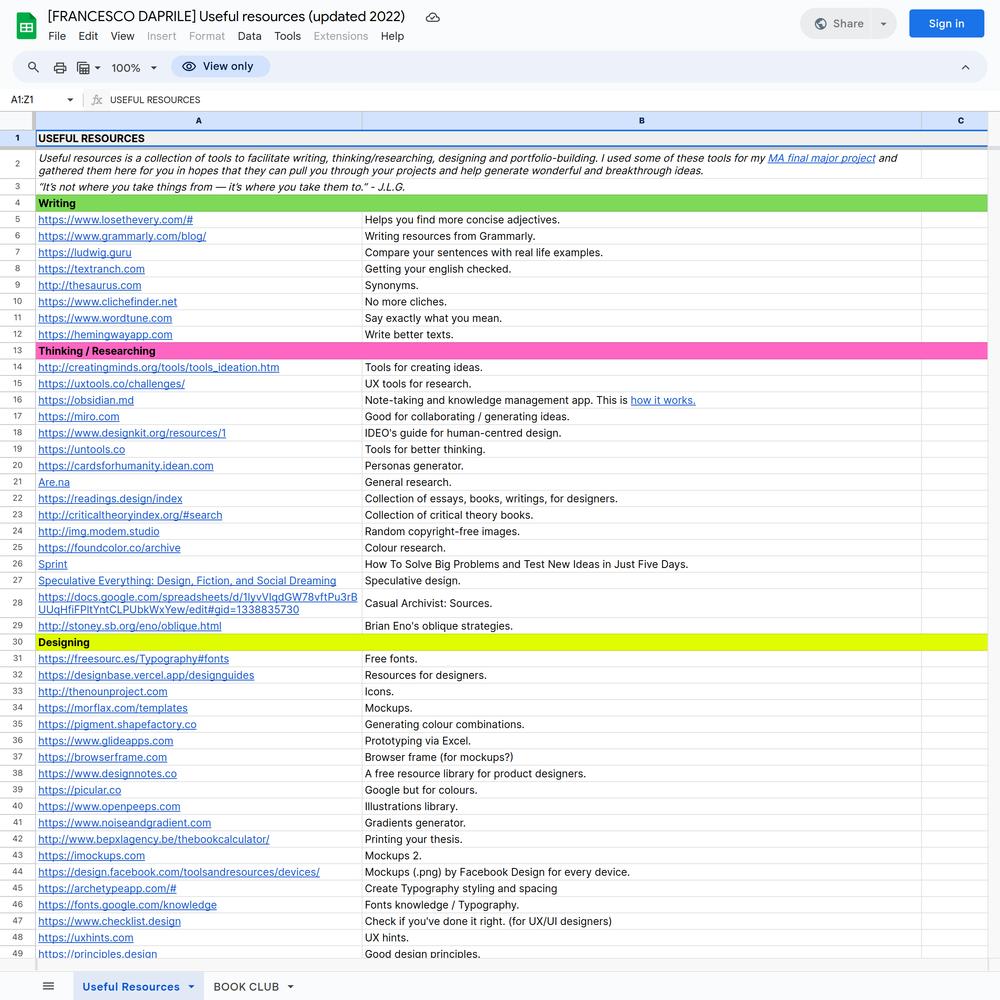The image size is (1000, 1000).
Task: Open the search menus magnifier icon
Action: [x=33, y=67]
